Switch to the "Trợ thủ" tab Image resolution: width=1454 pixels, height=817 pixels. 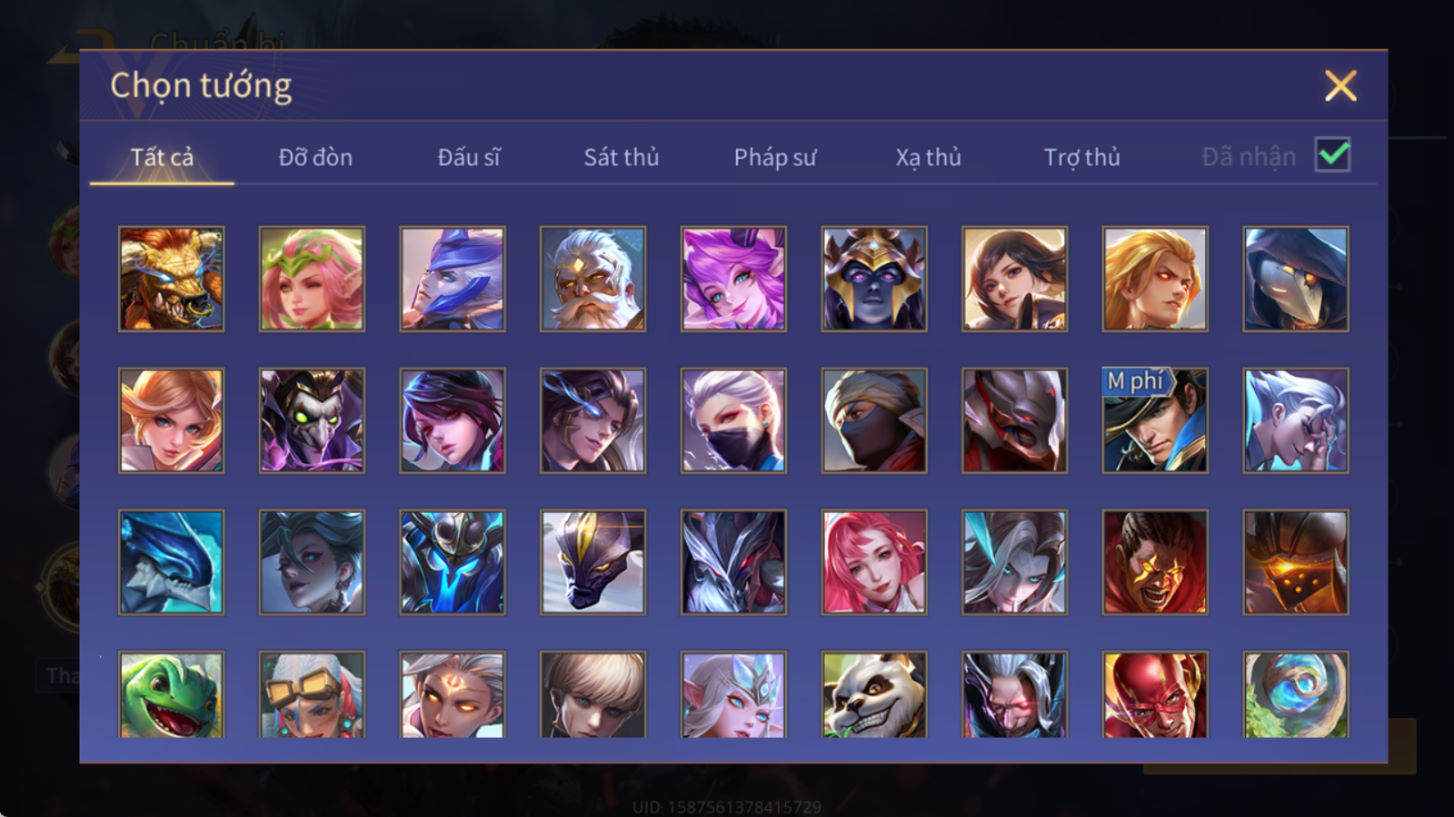point(1082,157)
